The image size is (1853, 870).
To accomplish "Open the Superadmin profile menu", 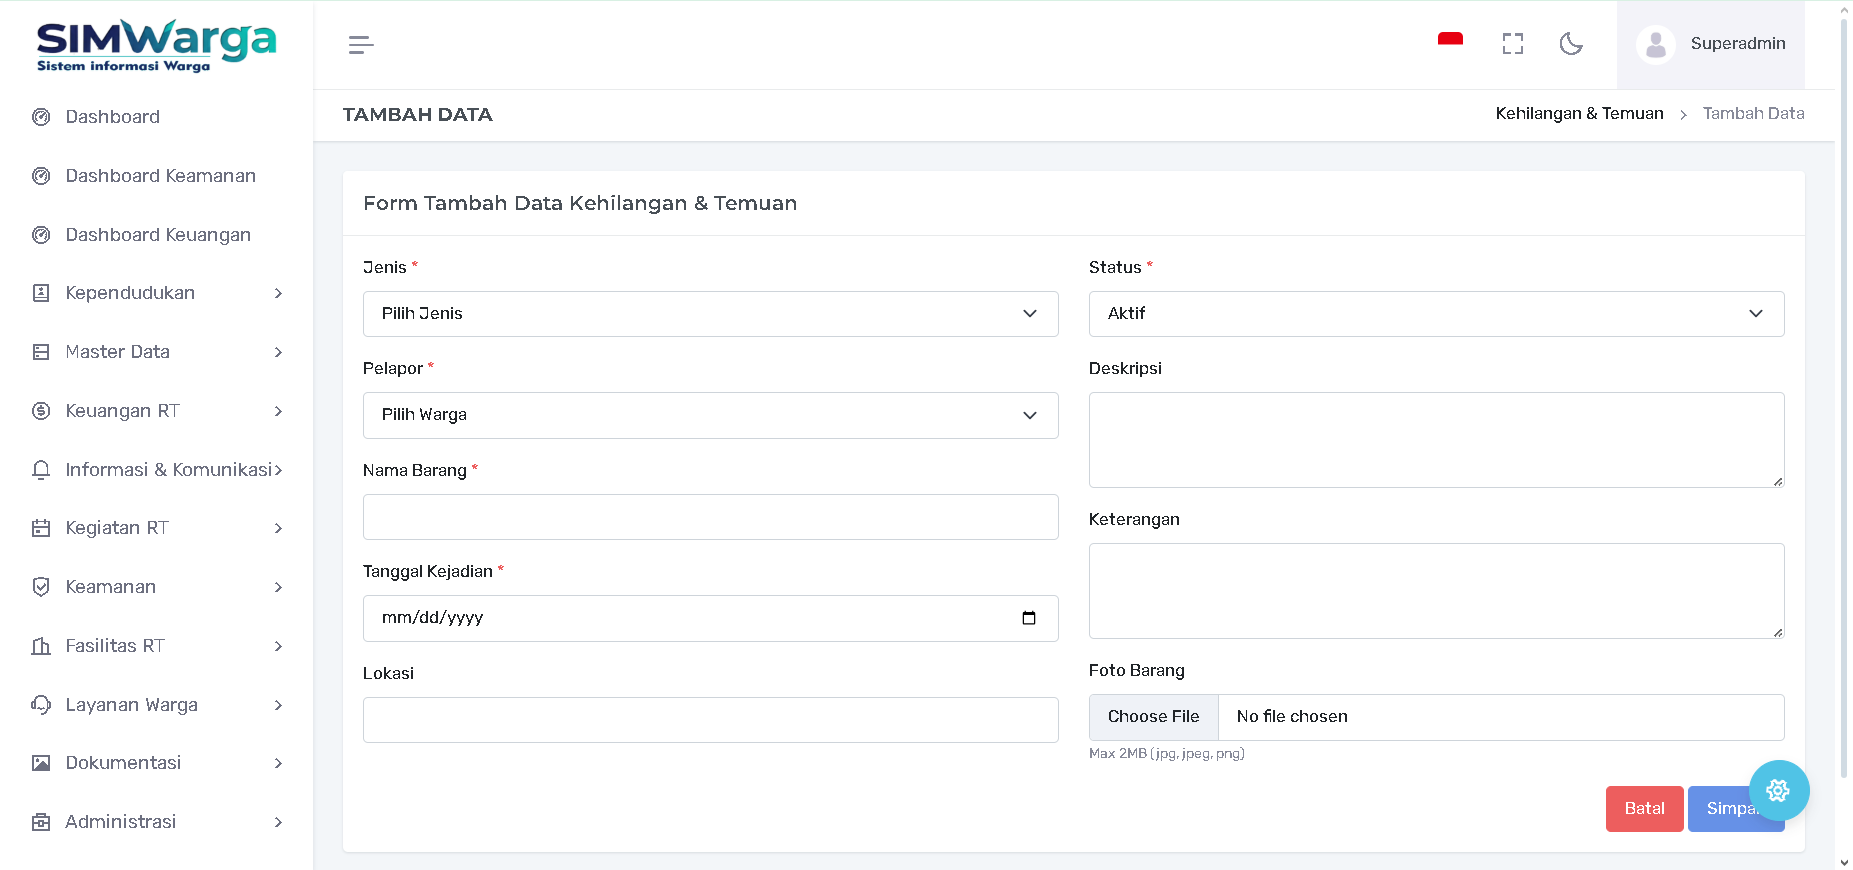I will pos(1711,44).
